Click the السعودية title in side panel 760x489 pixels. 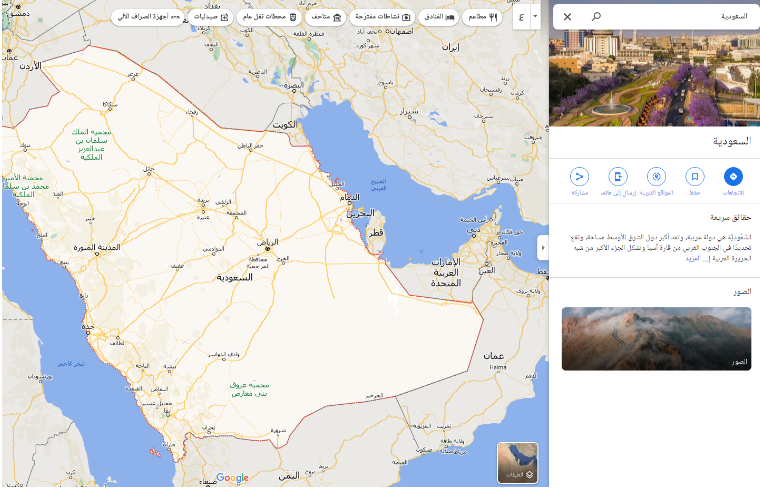click(x=731, y=142)
